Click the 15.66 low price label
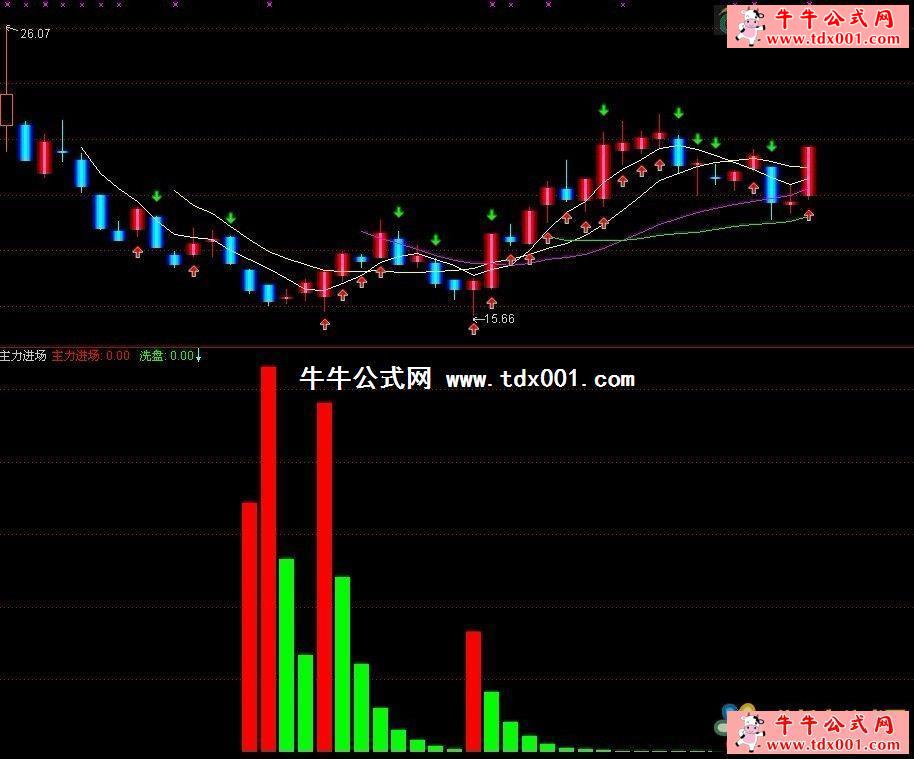 [x=498, y=319]
